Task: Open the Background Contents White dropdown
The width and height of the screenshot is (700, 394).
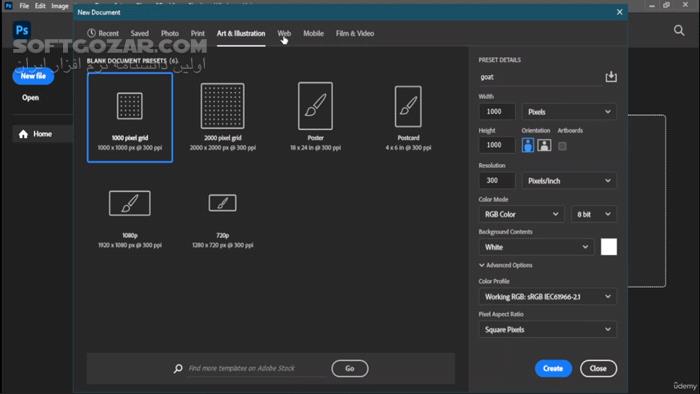Action: pos(536,247)
